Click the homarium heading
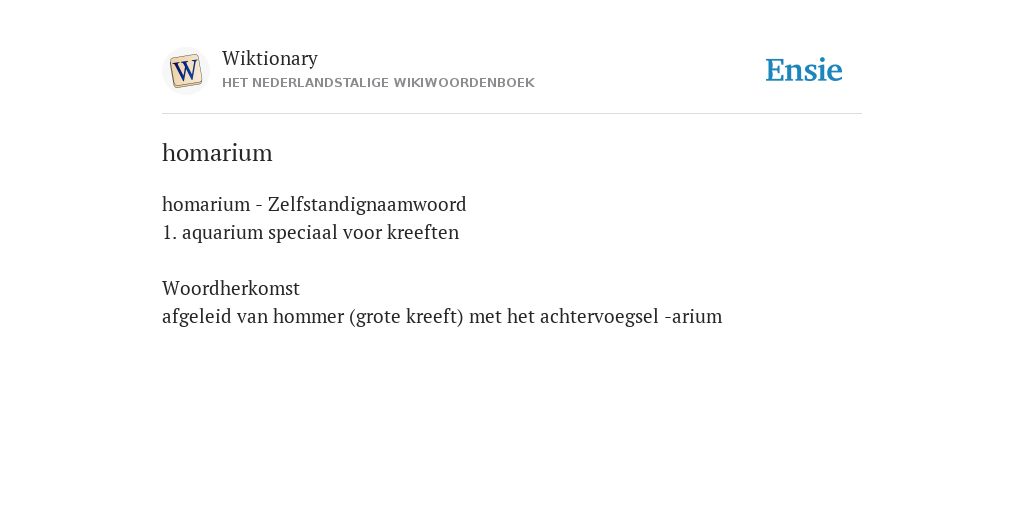This screenshot has height=512, width=1024. click(217, 153)
